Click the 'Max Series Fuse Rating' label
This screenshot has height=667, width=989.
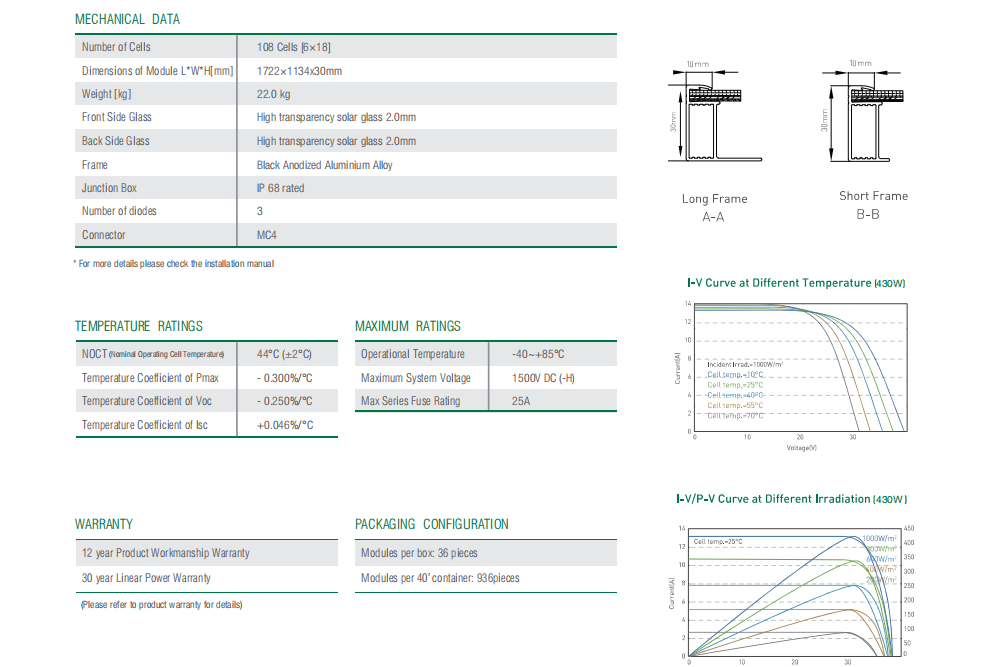(x=411, y=401)
